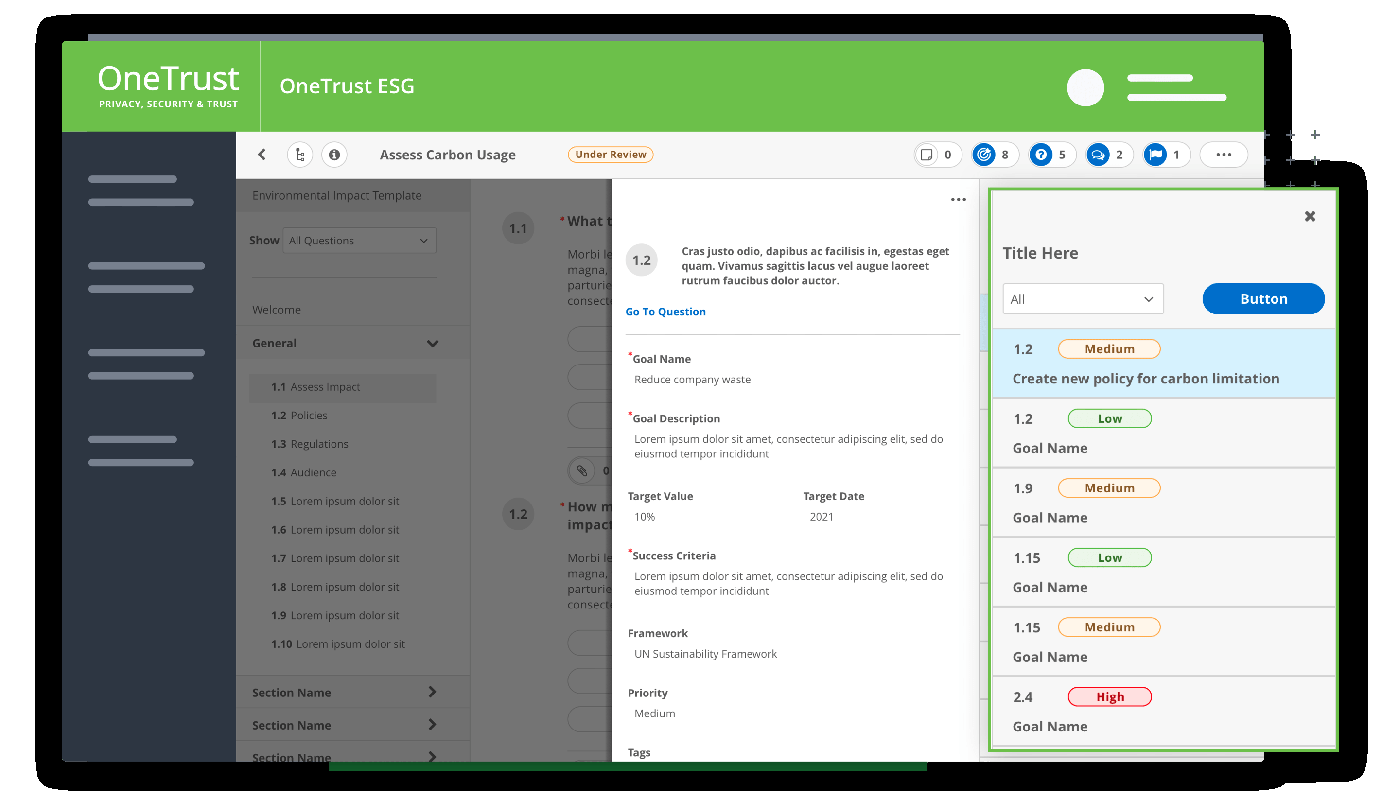View assessment info via the info icon
The image size is (1400, 800).
pos(334,154)
